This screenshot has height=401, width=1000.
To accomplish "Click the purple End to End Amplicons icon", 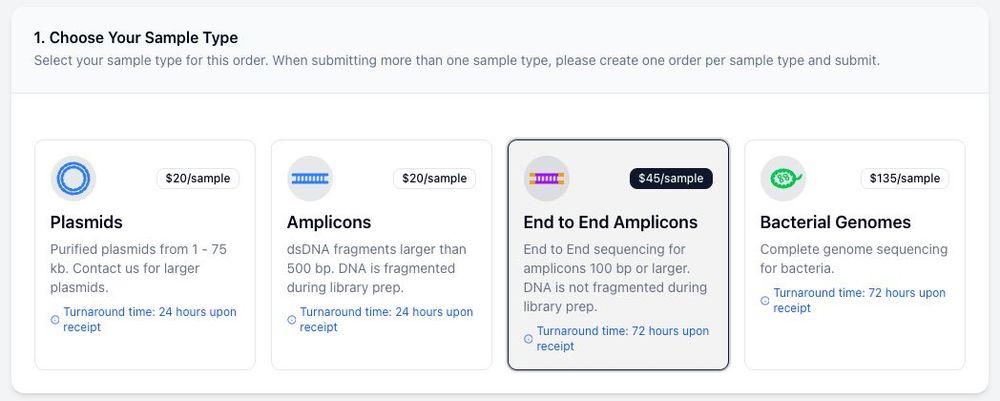I will (x=547, y=179).
